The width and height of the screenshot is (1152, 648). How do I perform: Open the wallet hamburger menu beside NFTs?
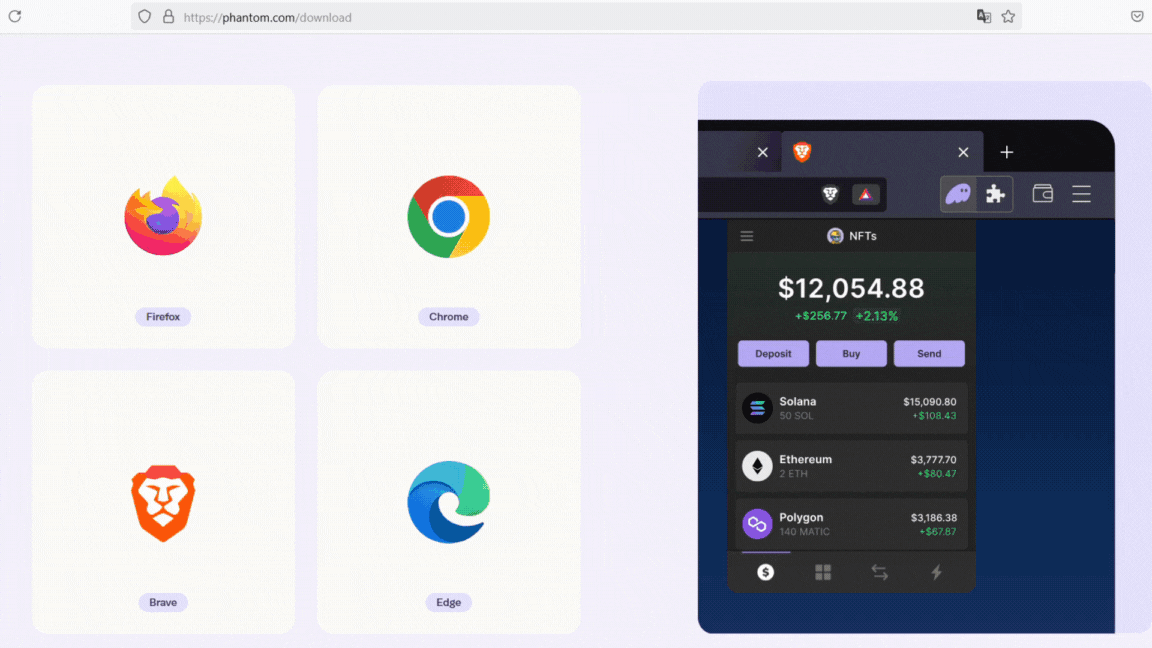point(747,236)
